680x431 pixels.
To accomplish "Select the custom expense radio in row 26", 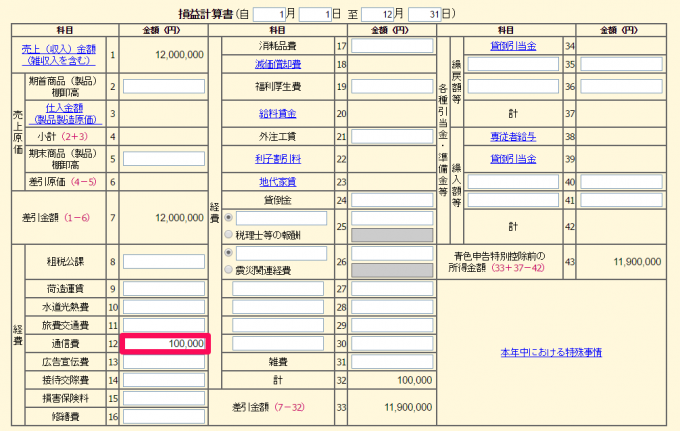I will click(229, 252).
